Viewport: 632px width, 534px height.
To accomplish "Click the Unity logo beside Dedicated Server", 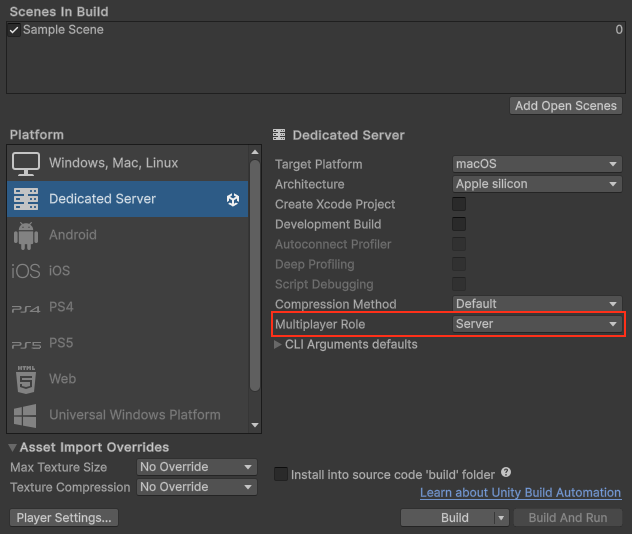I will tap(233, 199).
